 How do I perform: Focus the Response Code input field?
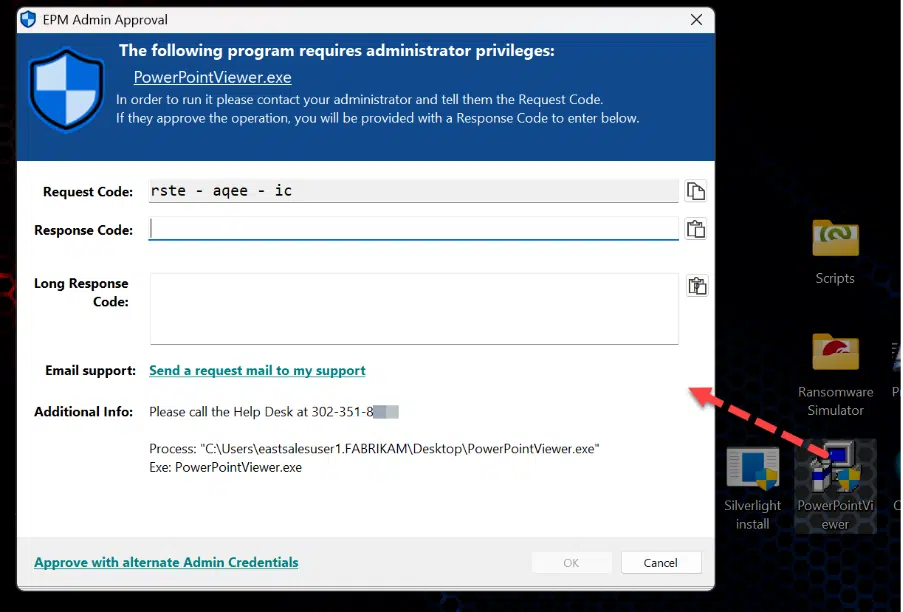tap(413, 229)
